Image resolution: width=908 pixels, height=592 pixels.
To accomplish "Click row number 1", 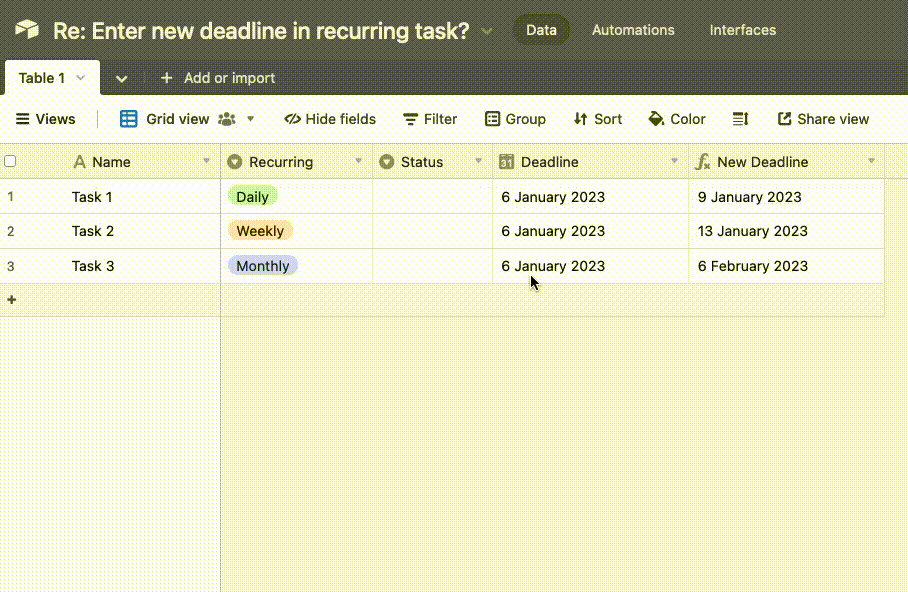I will click(10, 196).
